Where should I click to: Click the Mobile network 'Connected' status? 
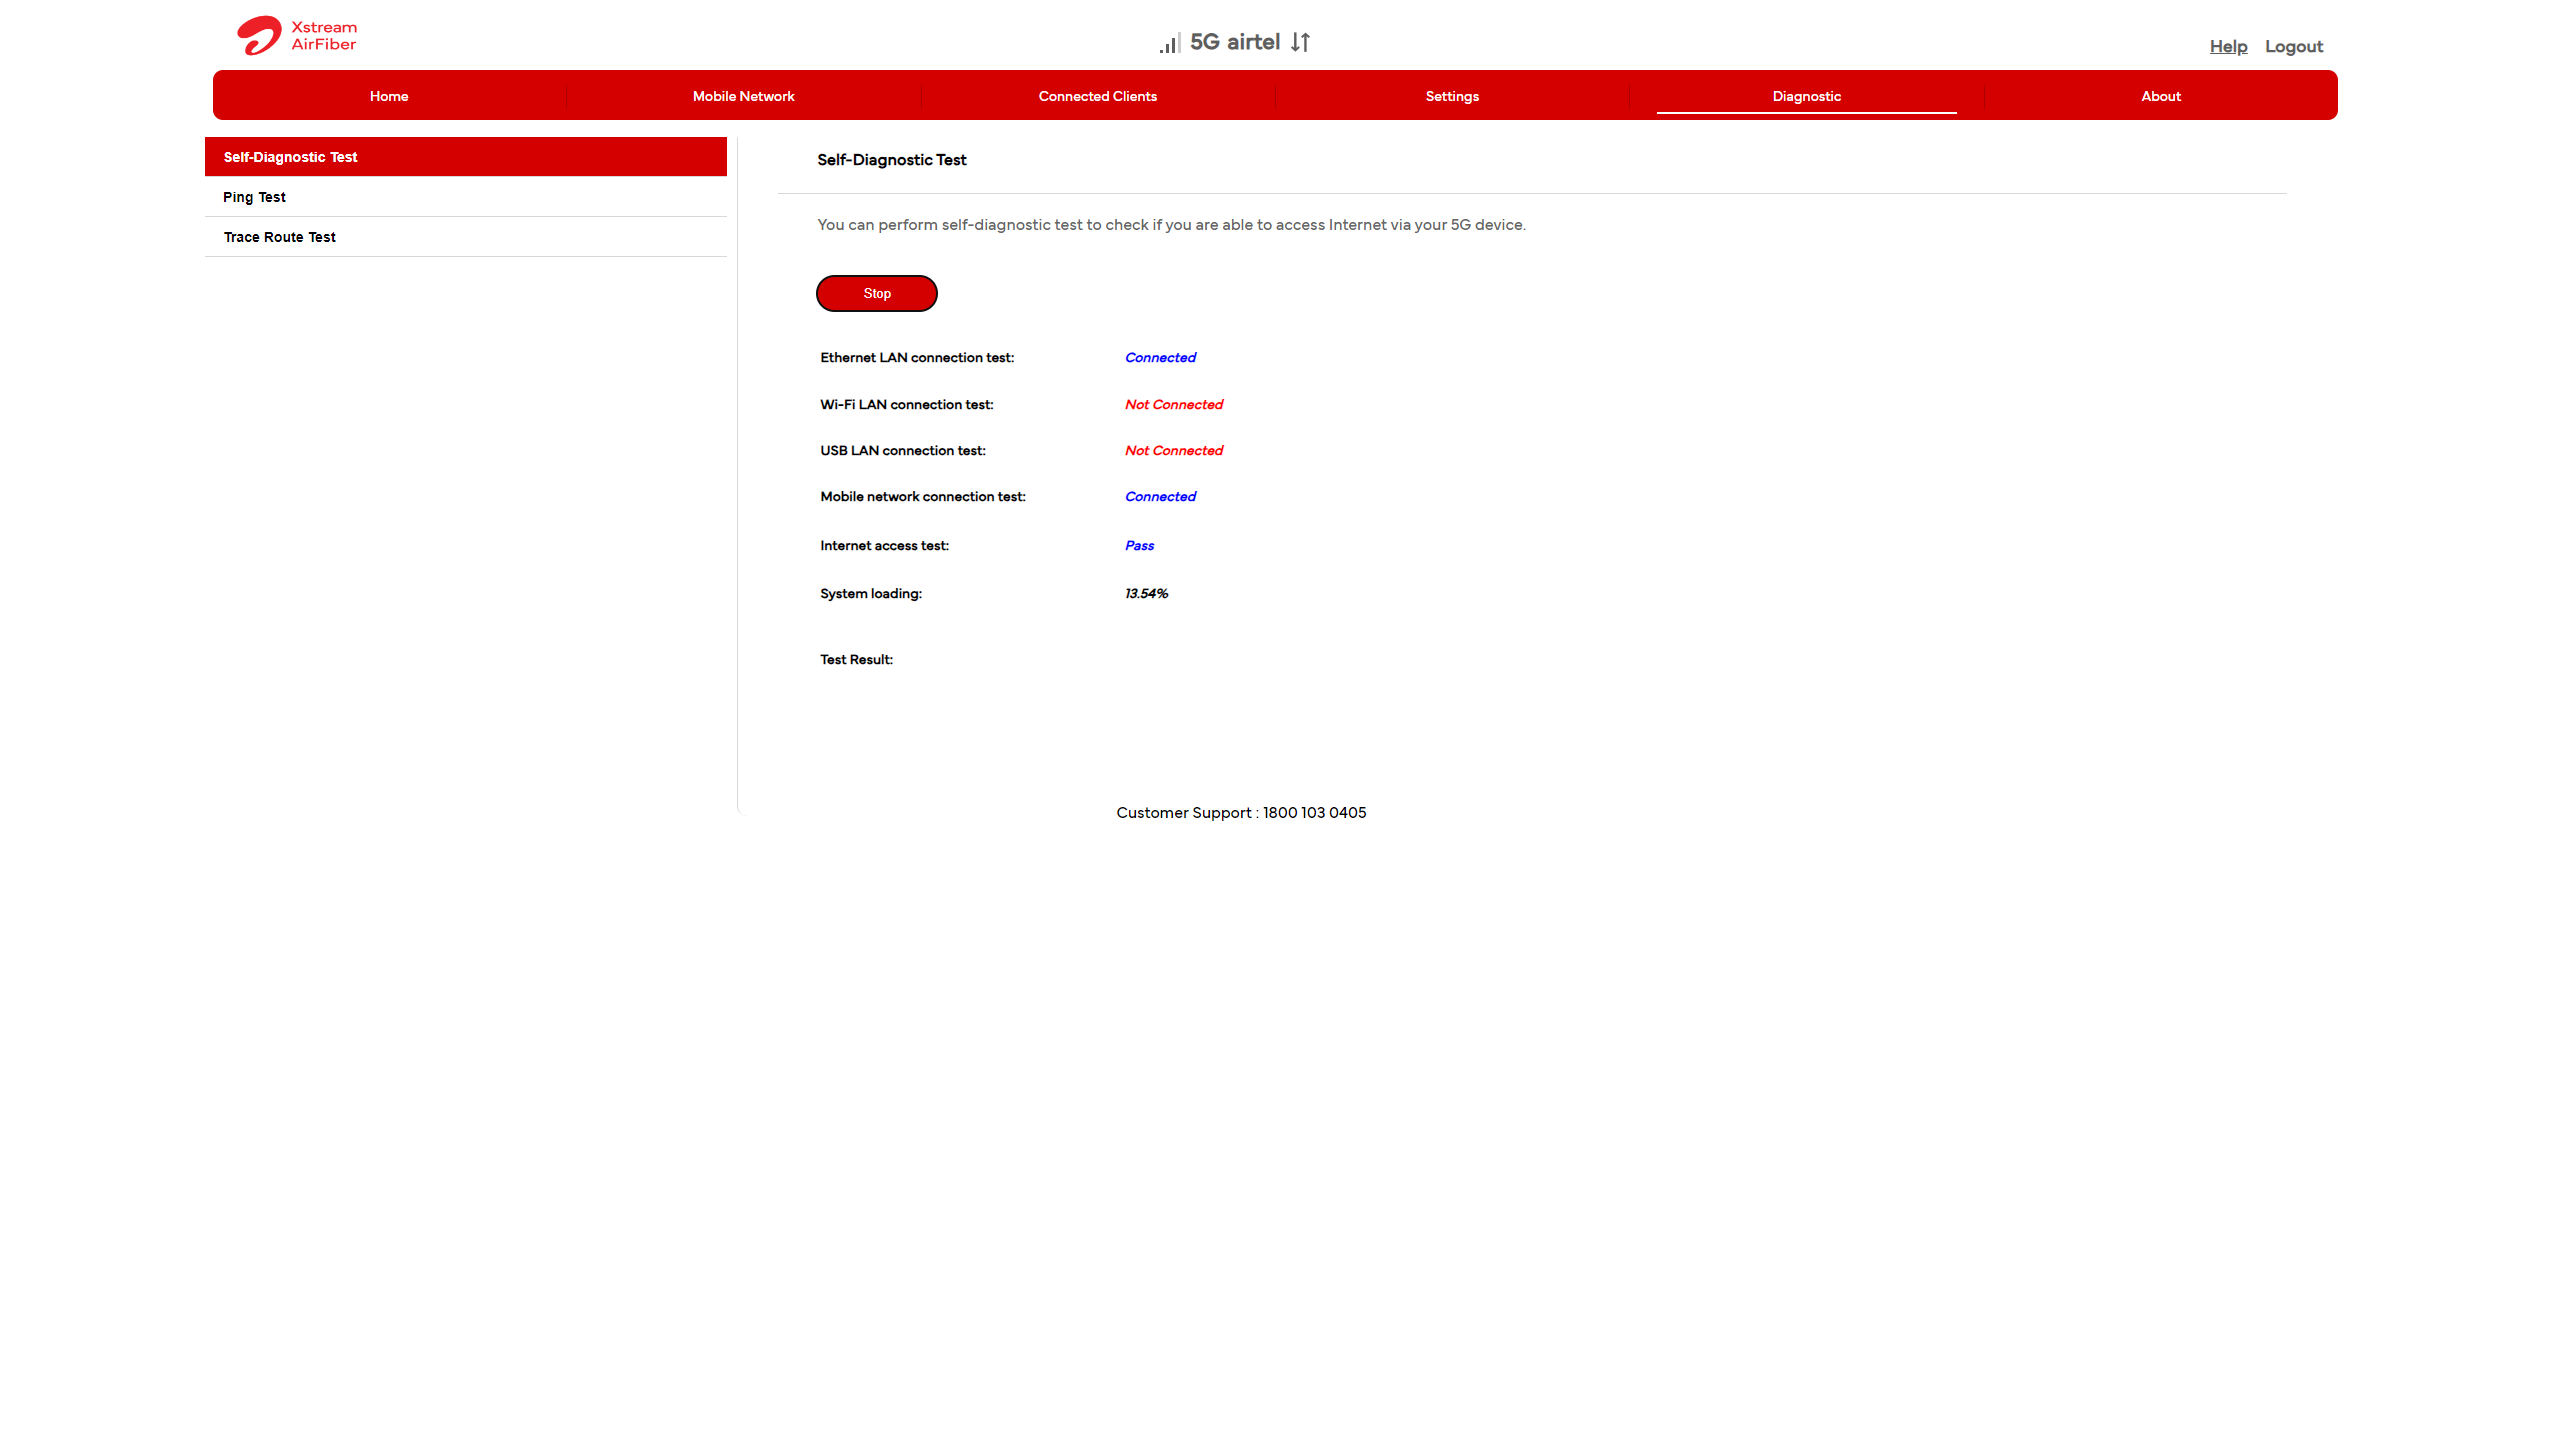[1160, 496]
